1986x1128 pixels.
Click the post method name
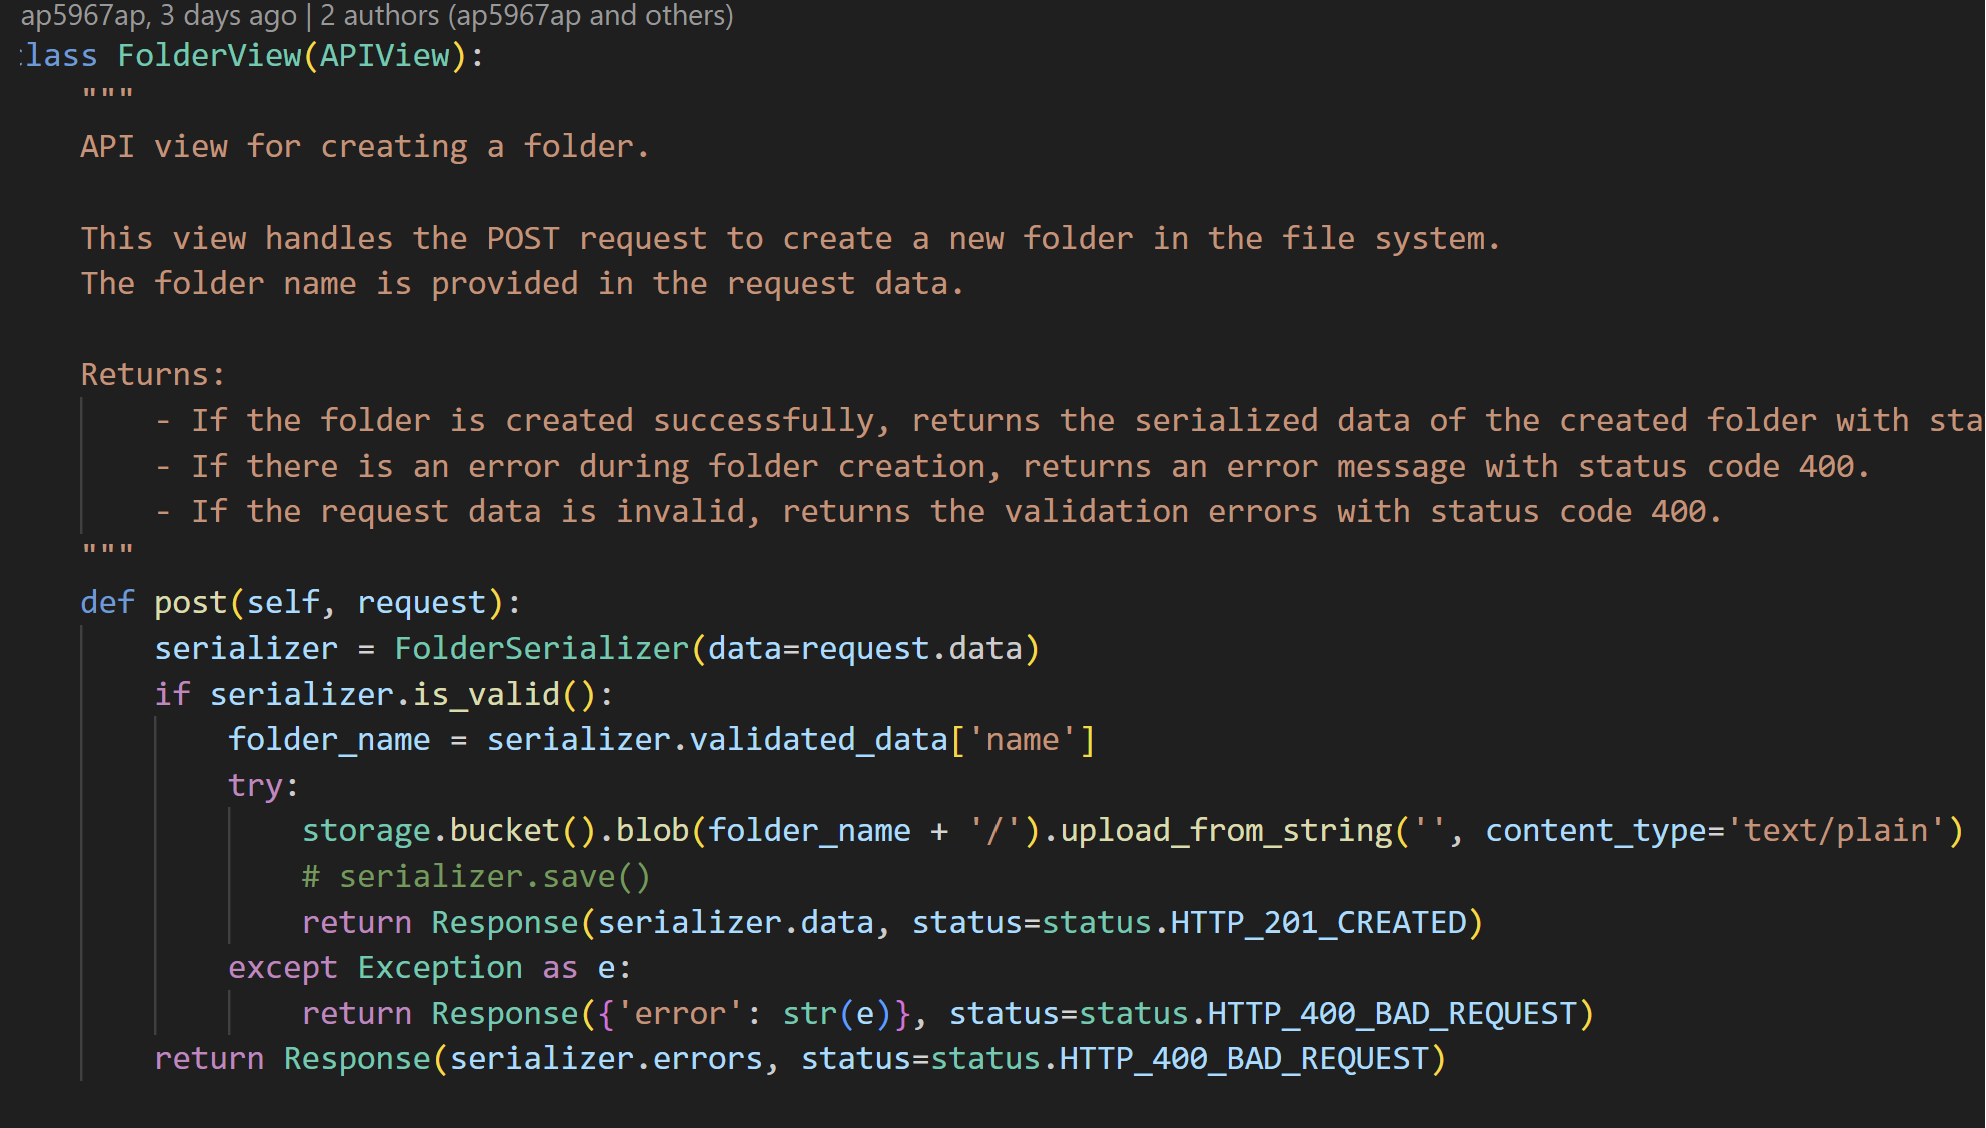coord(192,601)
